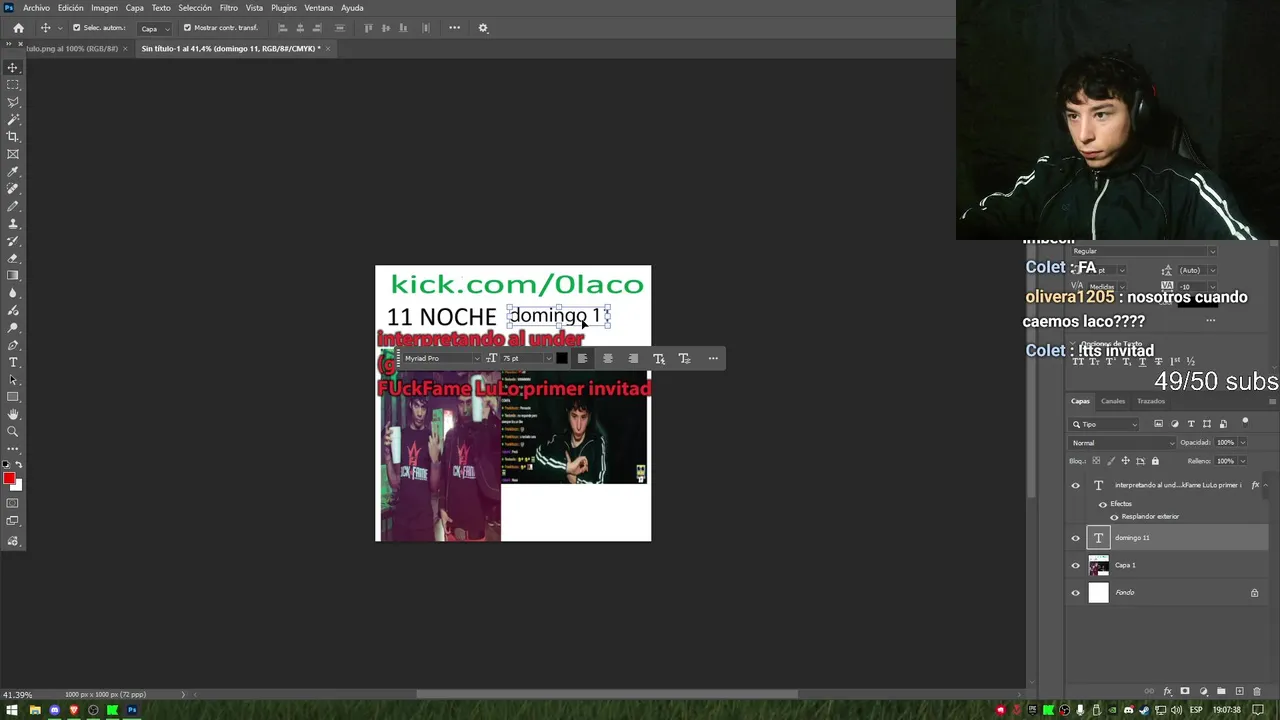
Task: Open blending mode Normal dropdown
Action: (x=1122, y=443)
